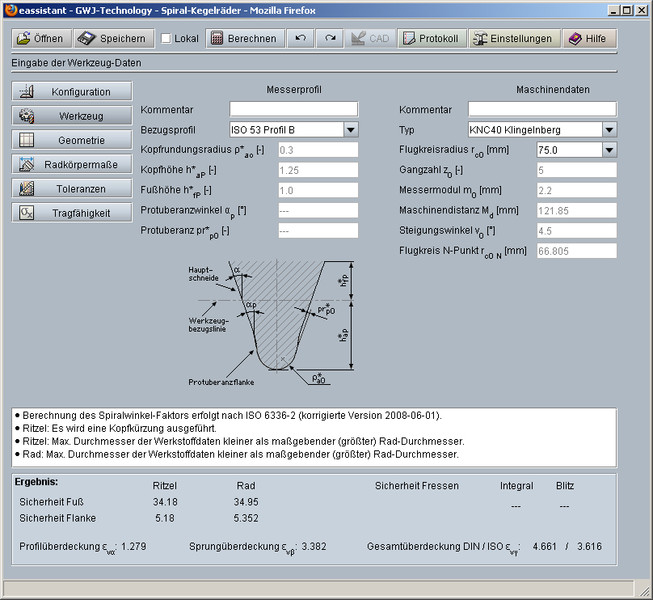Click the Maschinendaten Kommentar input field

coord(541,109)
